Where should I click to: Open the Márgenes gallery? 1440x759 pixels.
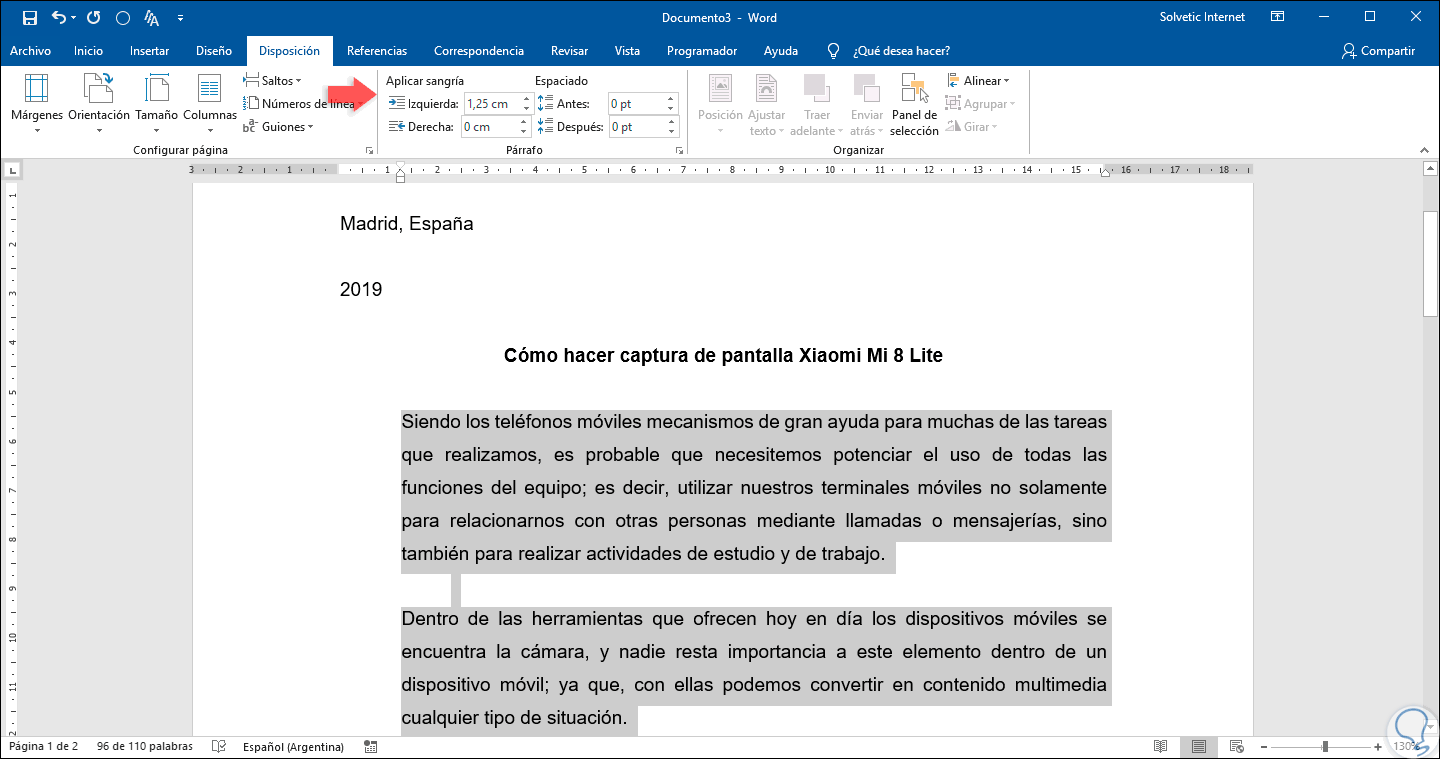tap(36, 105)
